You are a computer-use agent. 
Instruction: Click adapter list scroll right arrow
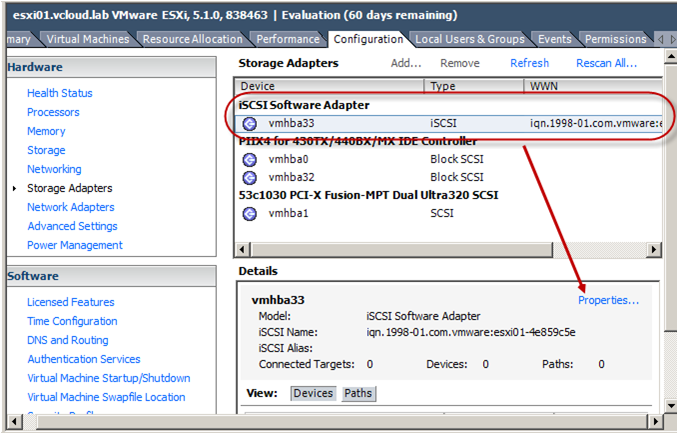[654, 249]
